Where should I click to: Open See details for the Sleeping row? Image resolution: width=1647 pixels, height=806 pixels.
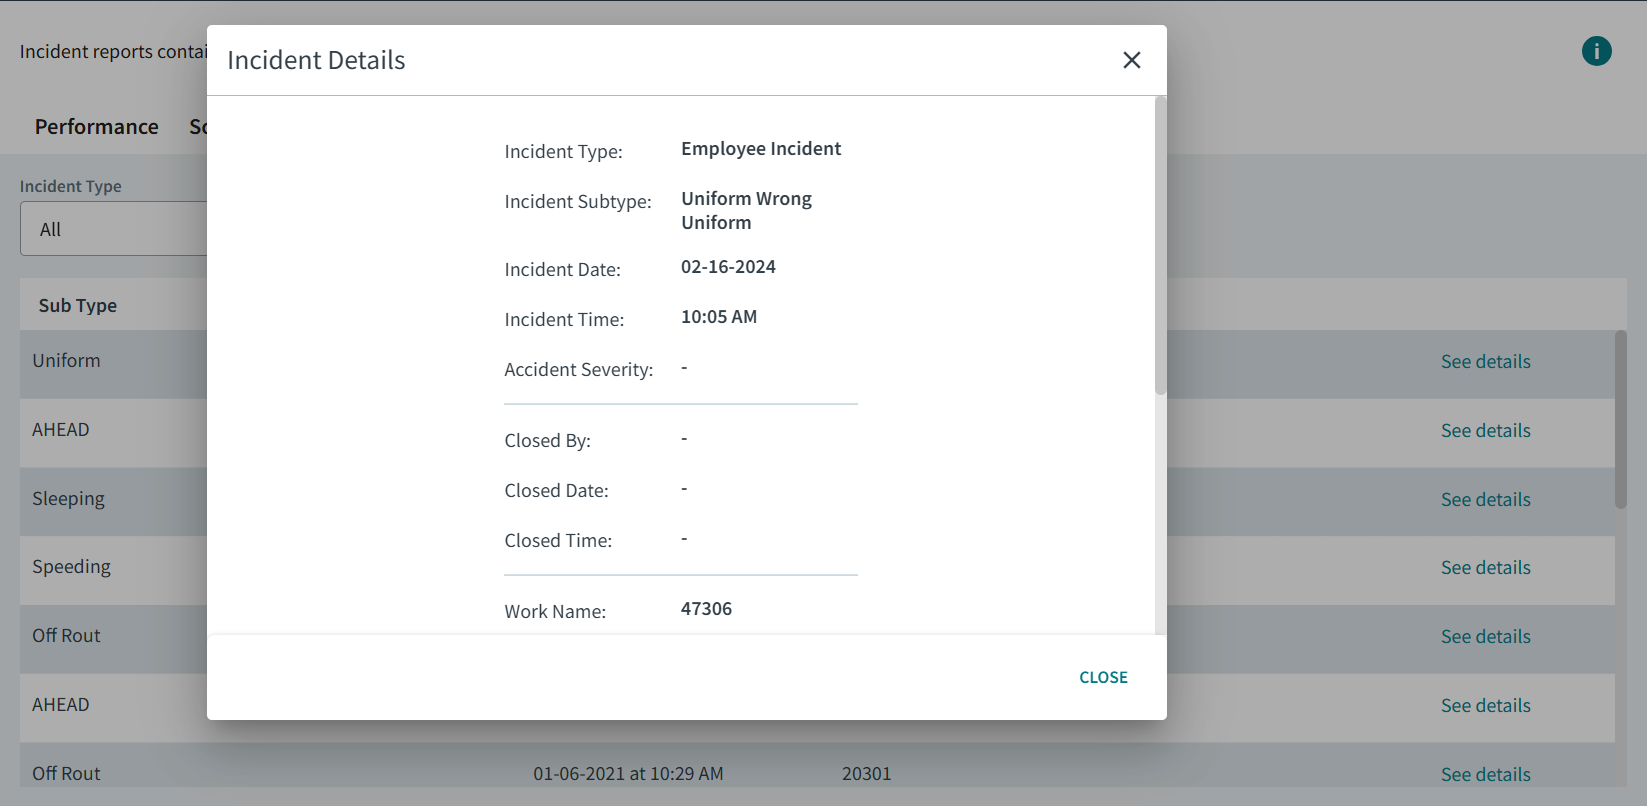pos(1485,500)
